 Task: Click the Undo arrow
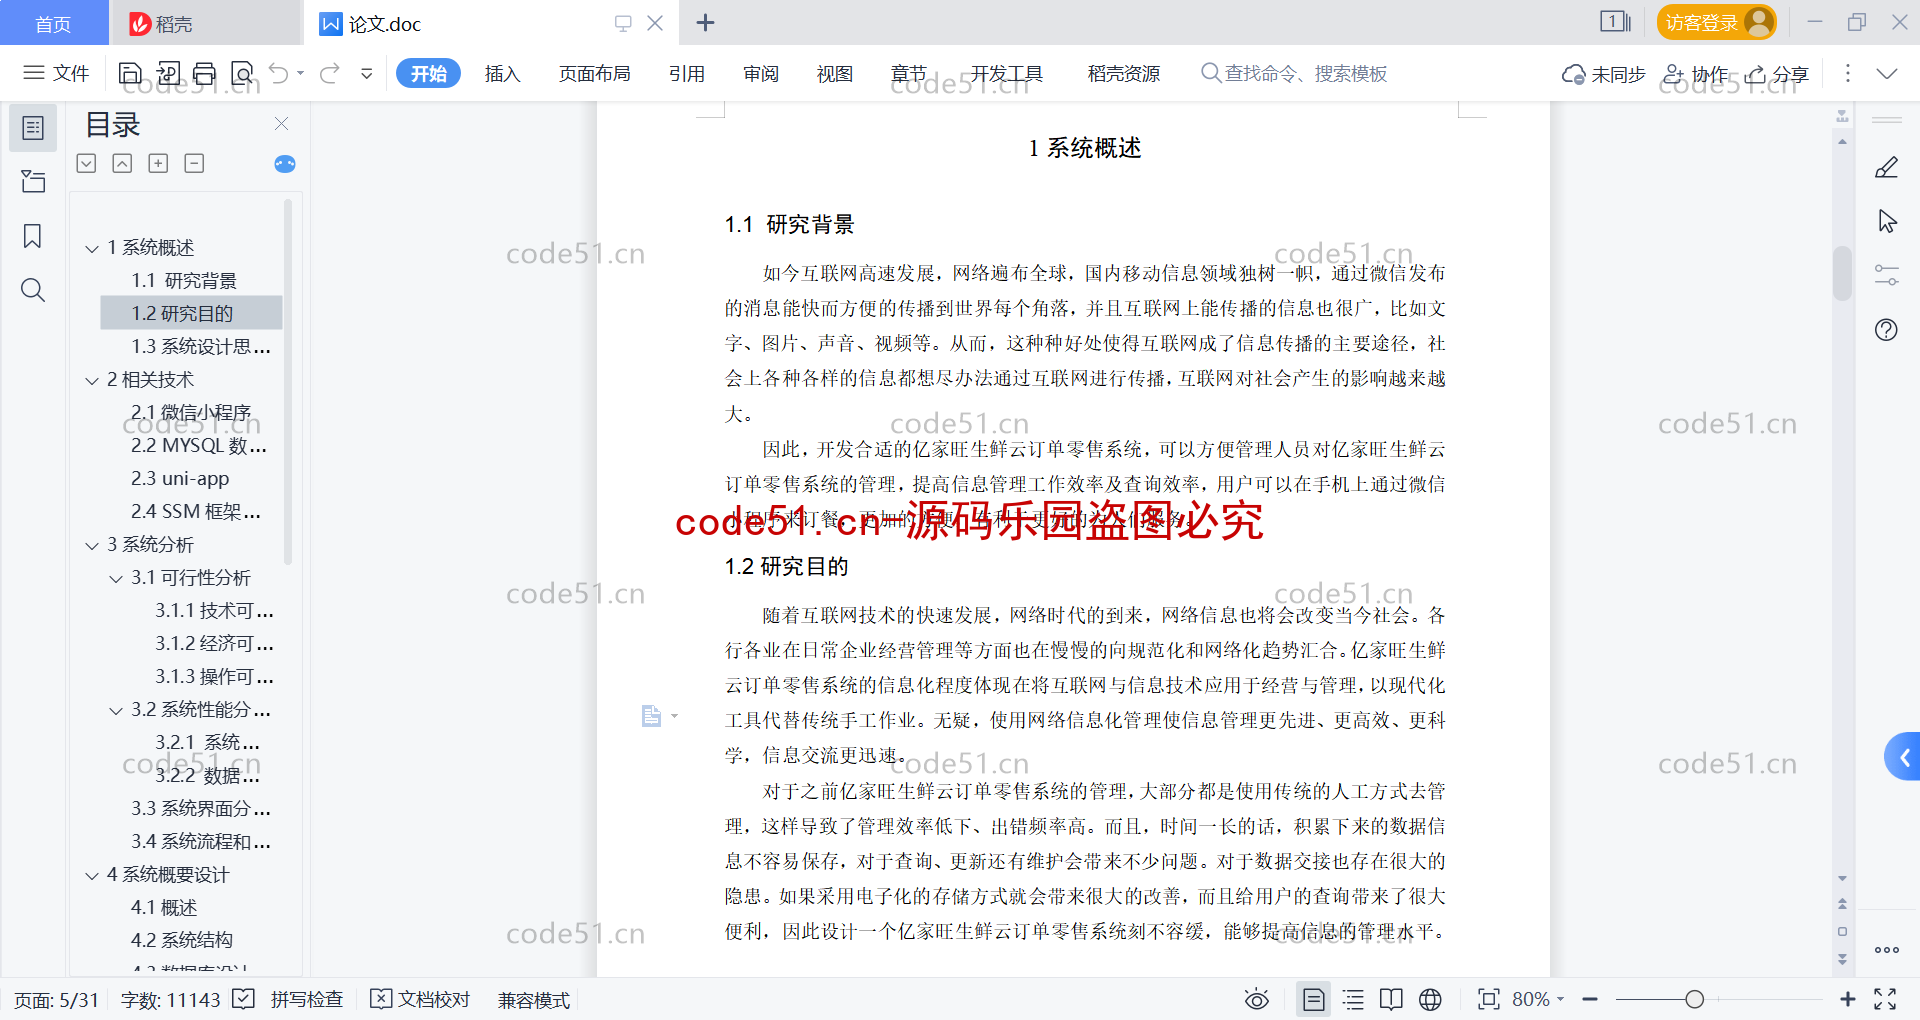click(279, 73)
